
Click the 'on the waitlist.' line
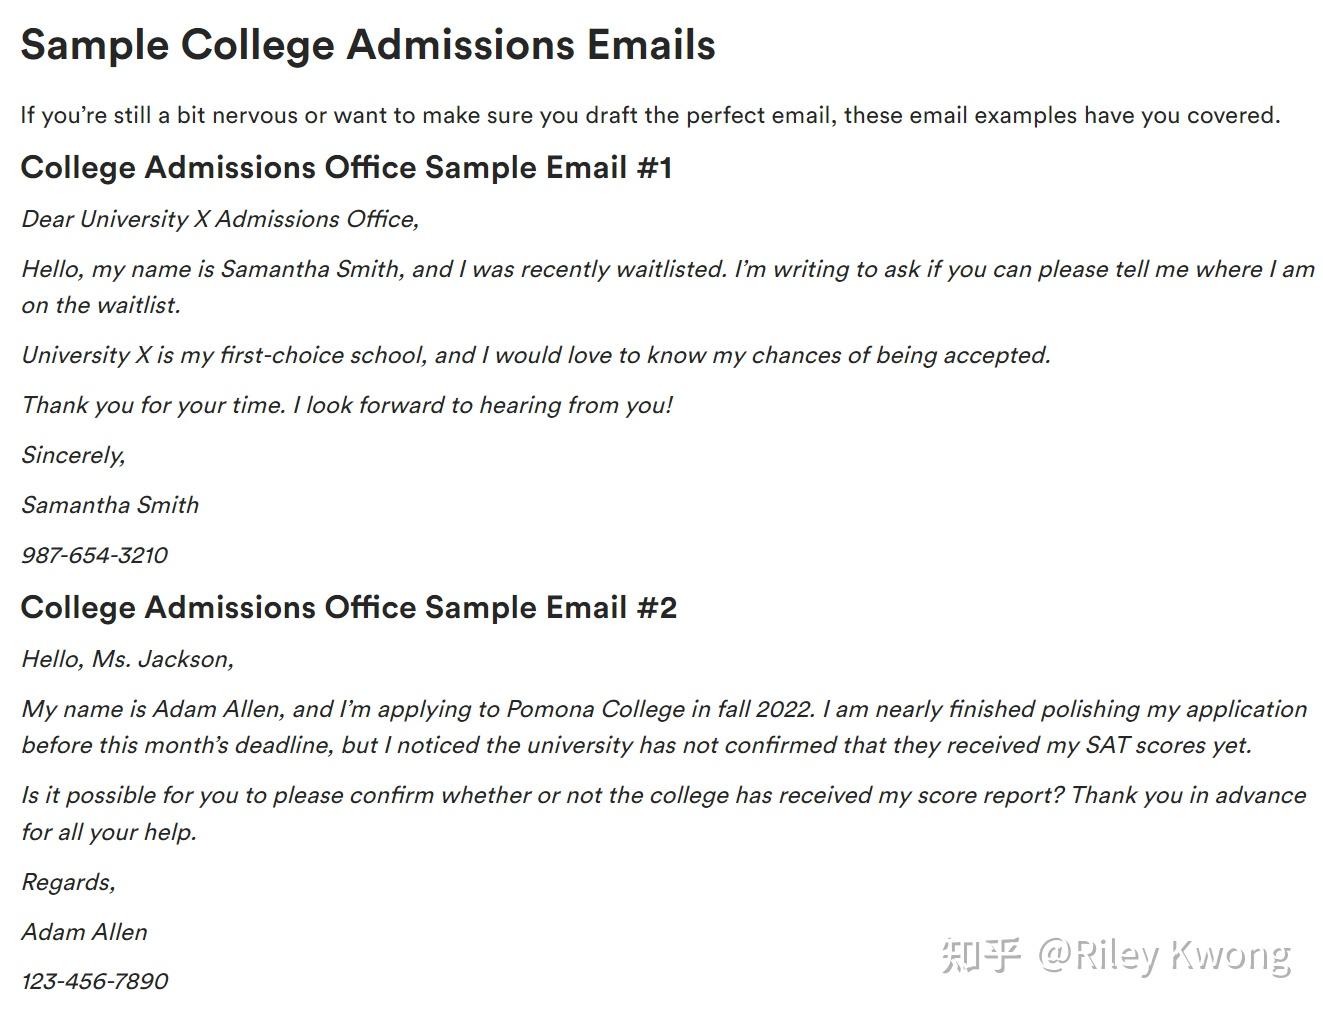[x=101, y=305]
